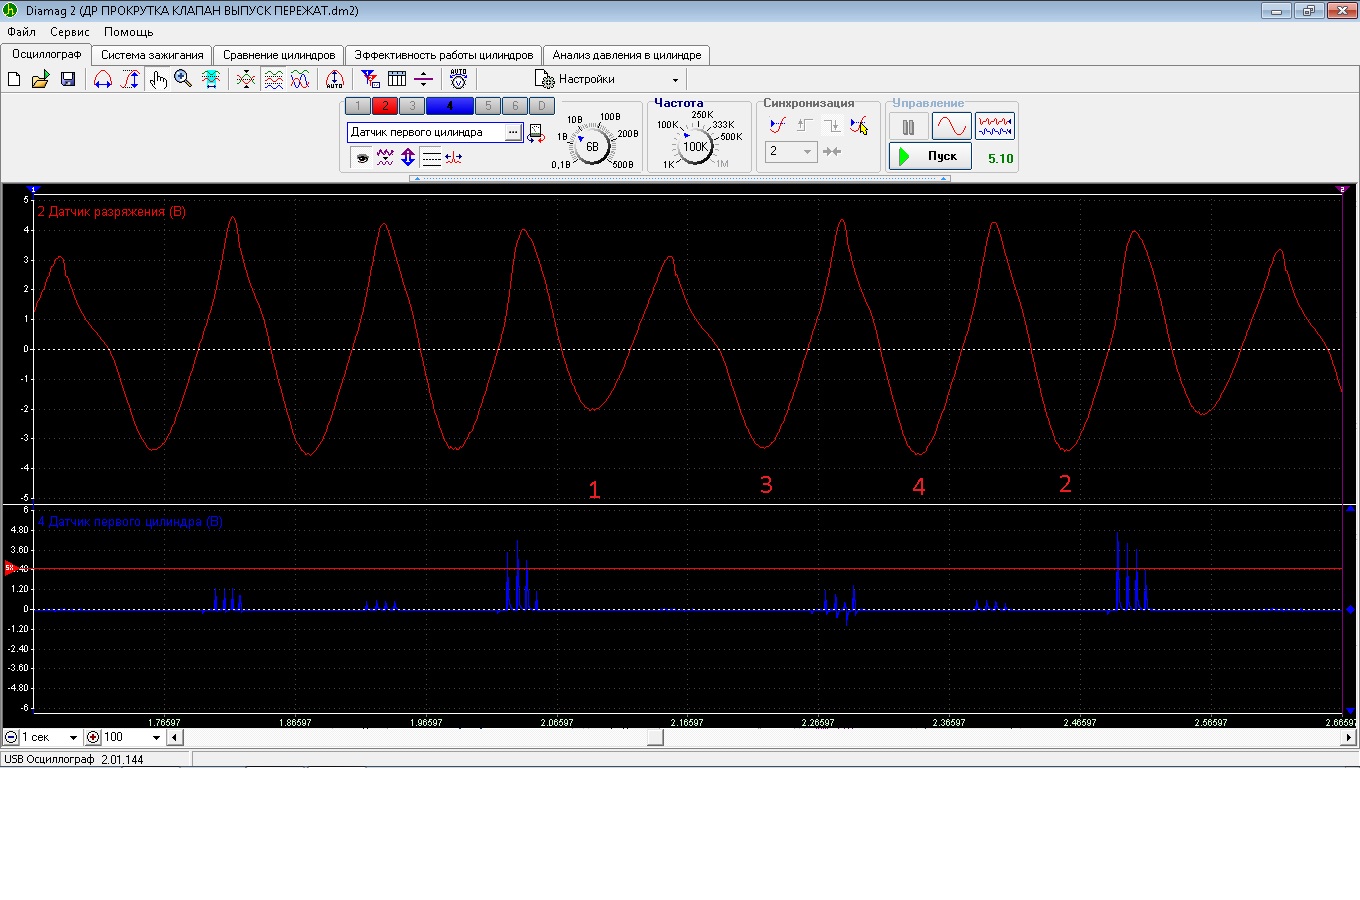Click the horizontal scrollbar right arrow
Image resolution: width=1360 pixels, height=900 pixels.
1349,738
